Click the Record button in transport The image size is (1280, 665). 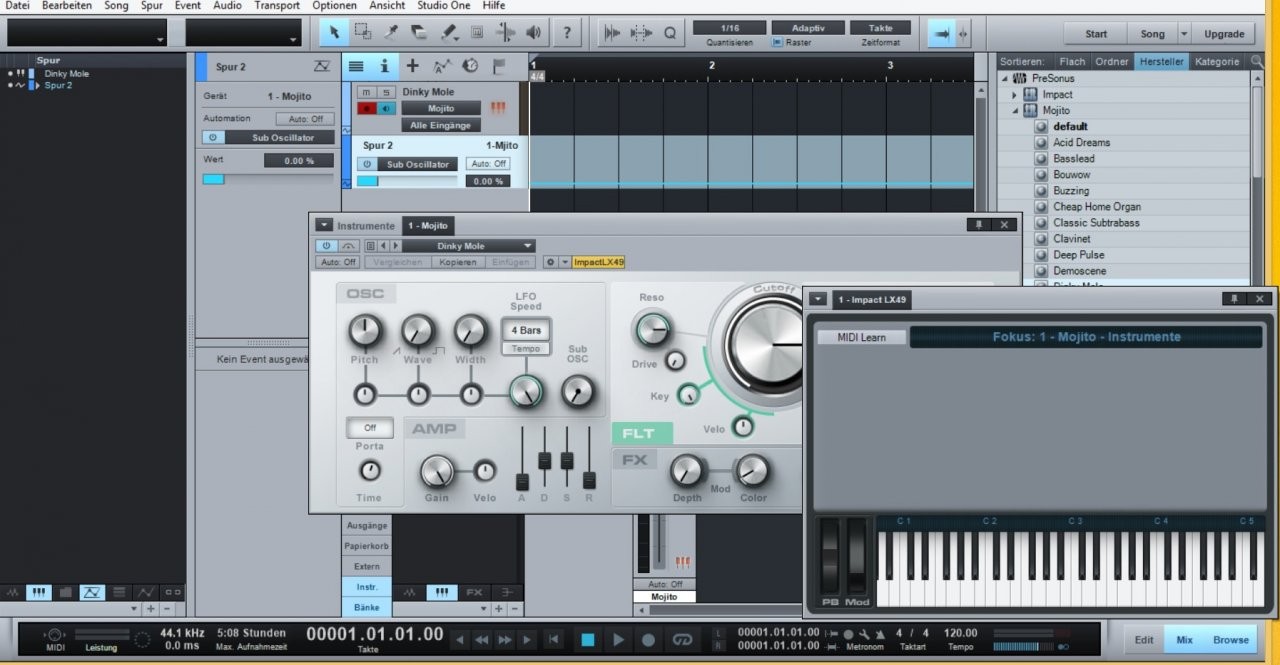pos(648,640)
